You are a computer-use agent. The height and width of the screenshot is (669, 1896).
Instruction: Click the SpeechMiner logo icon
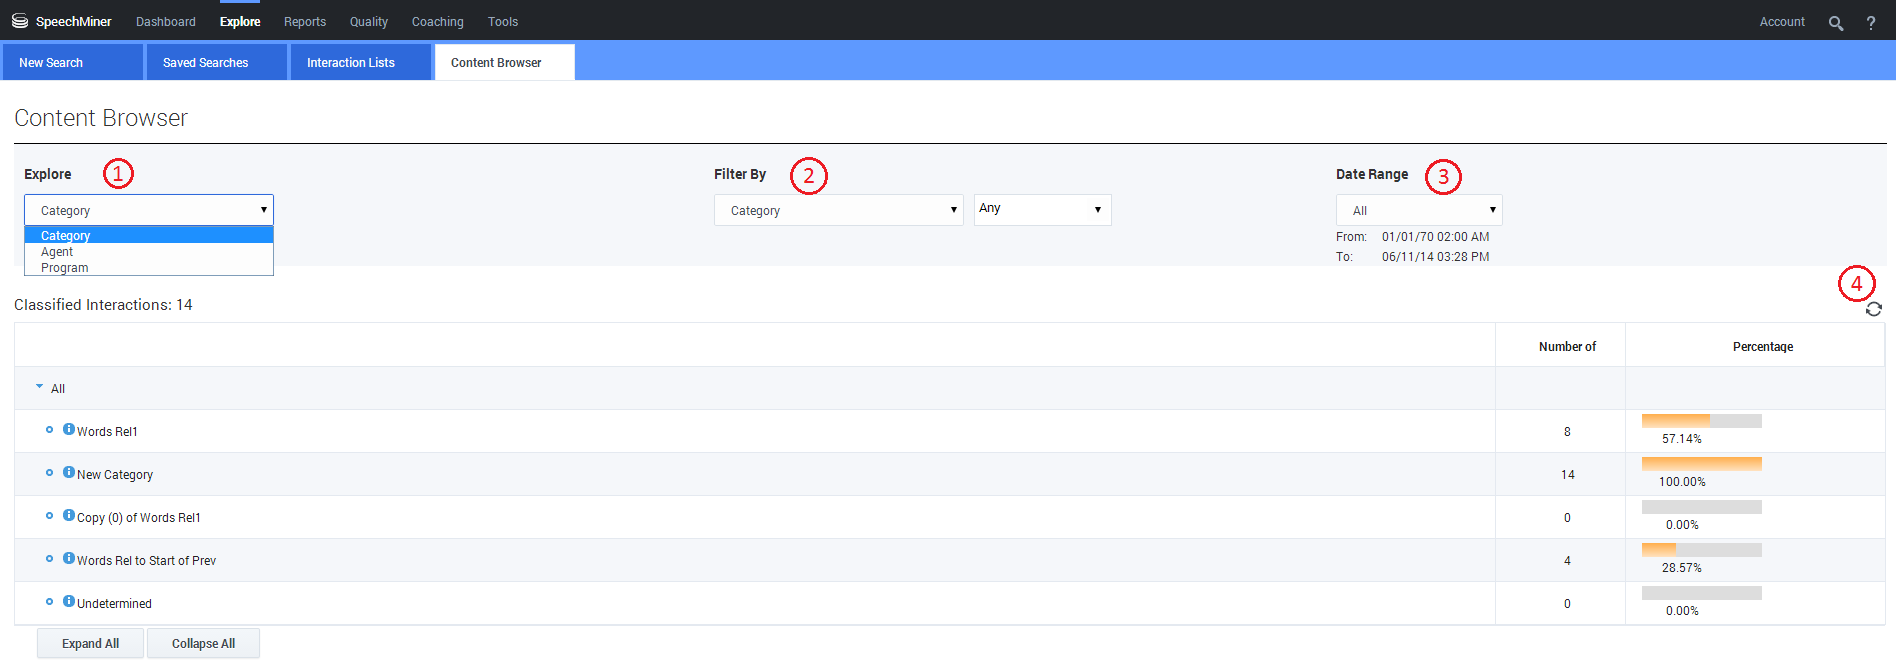19,21
